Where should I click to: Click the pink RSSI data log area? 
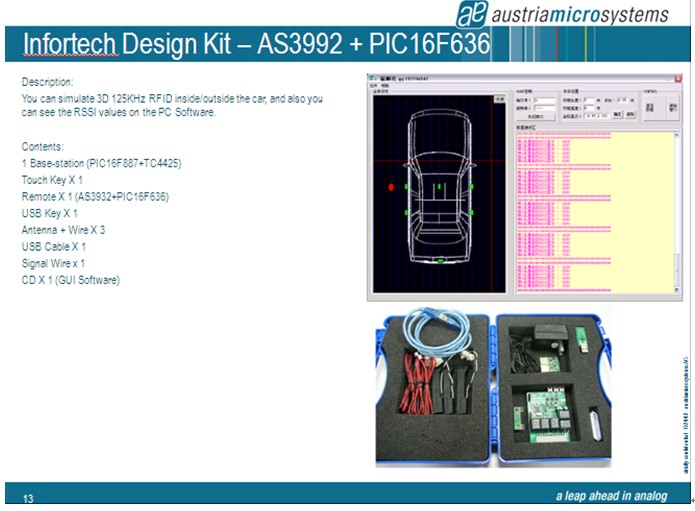[560, 210]
